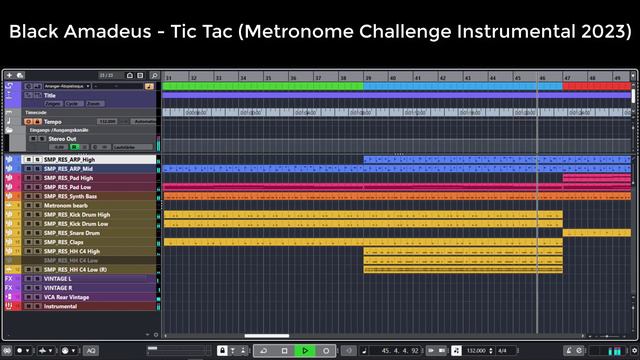This screenshot has height=360, width=640.
Task: Click the FX icon of VINTAGE R
Action: click(9, 288)
